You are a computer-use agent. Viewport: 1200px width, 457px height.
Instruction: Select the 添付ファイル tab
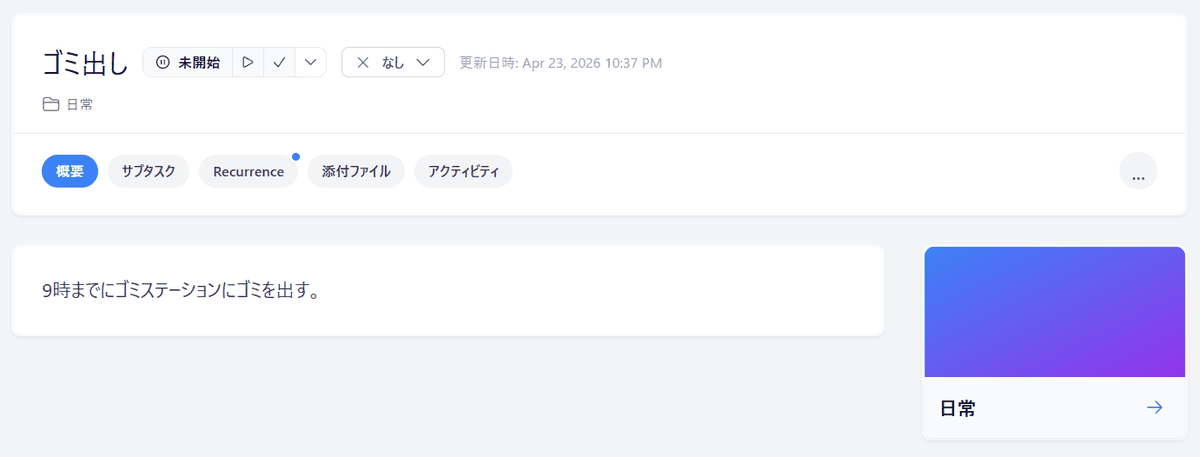[355, 172]
